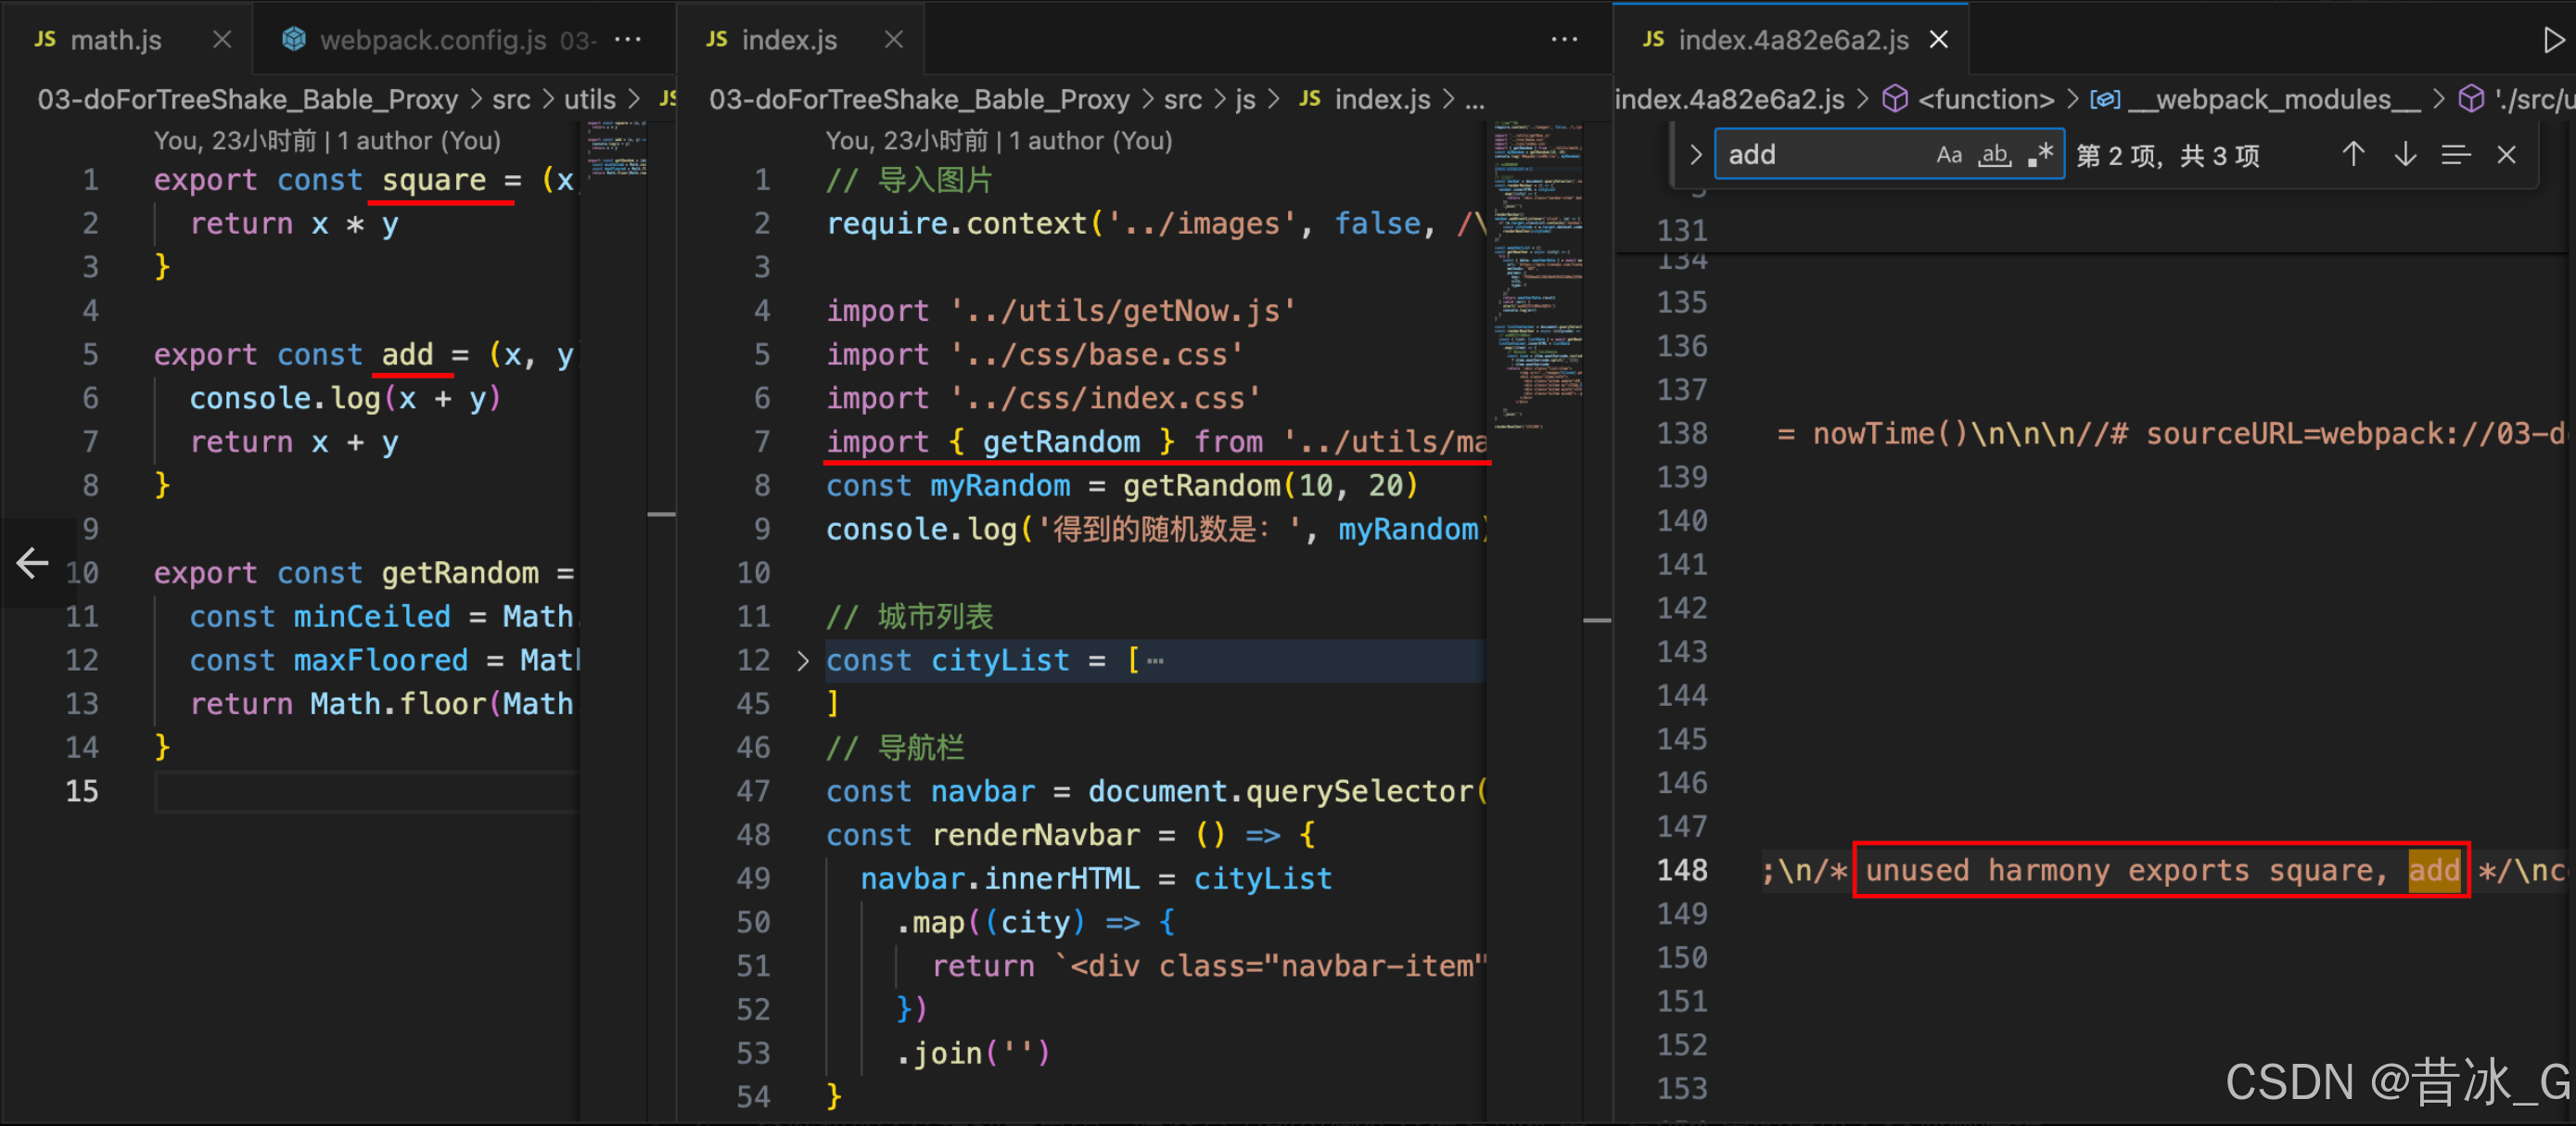This screenshot has width=2576, height=1126.
Task: Click the back arrow on left edge
Action: pos(32,563)
